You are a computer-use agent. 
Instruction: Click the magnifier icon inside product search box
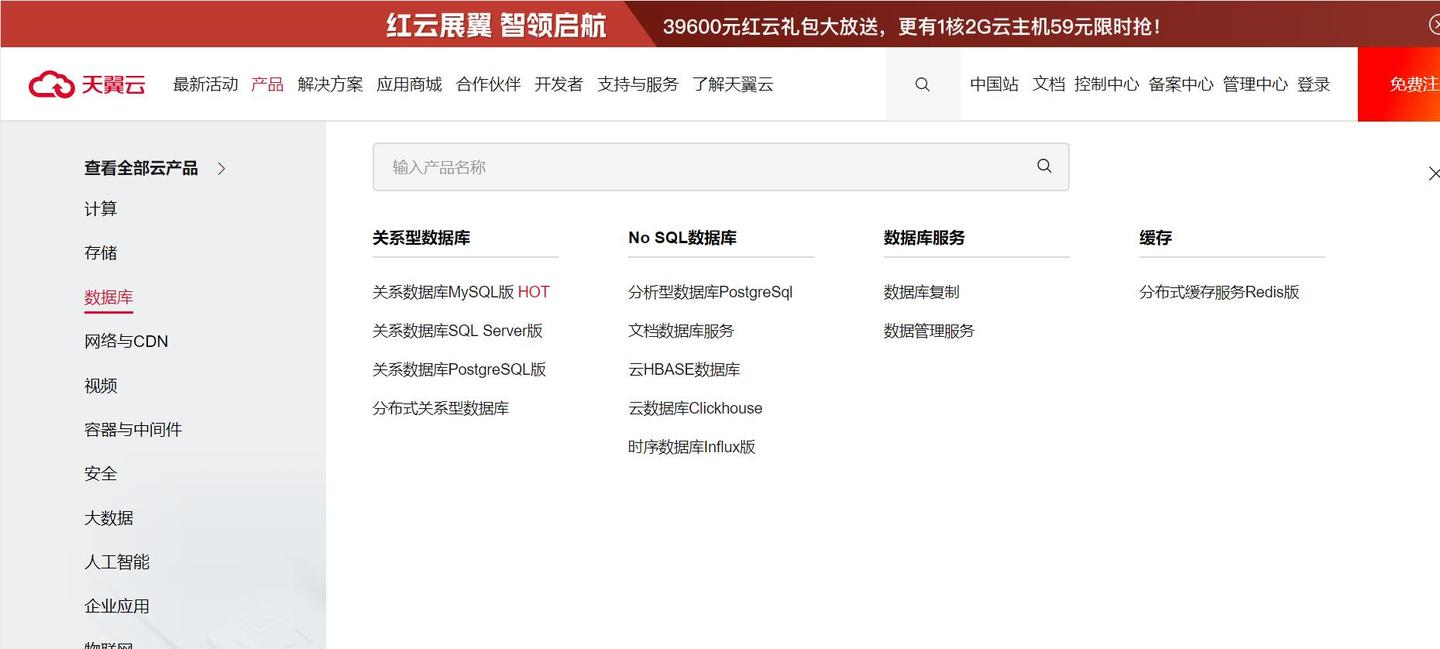pos(1043,166)
